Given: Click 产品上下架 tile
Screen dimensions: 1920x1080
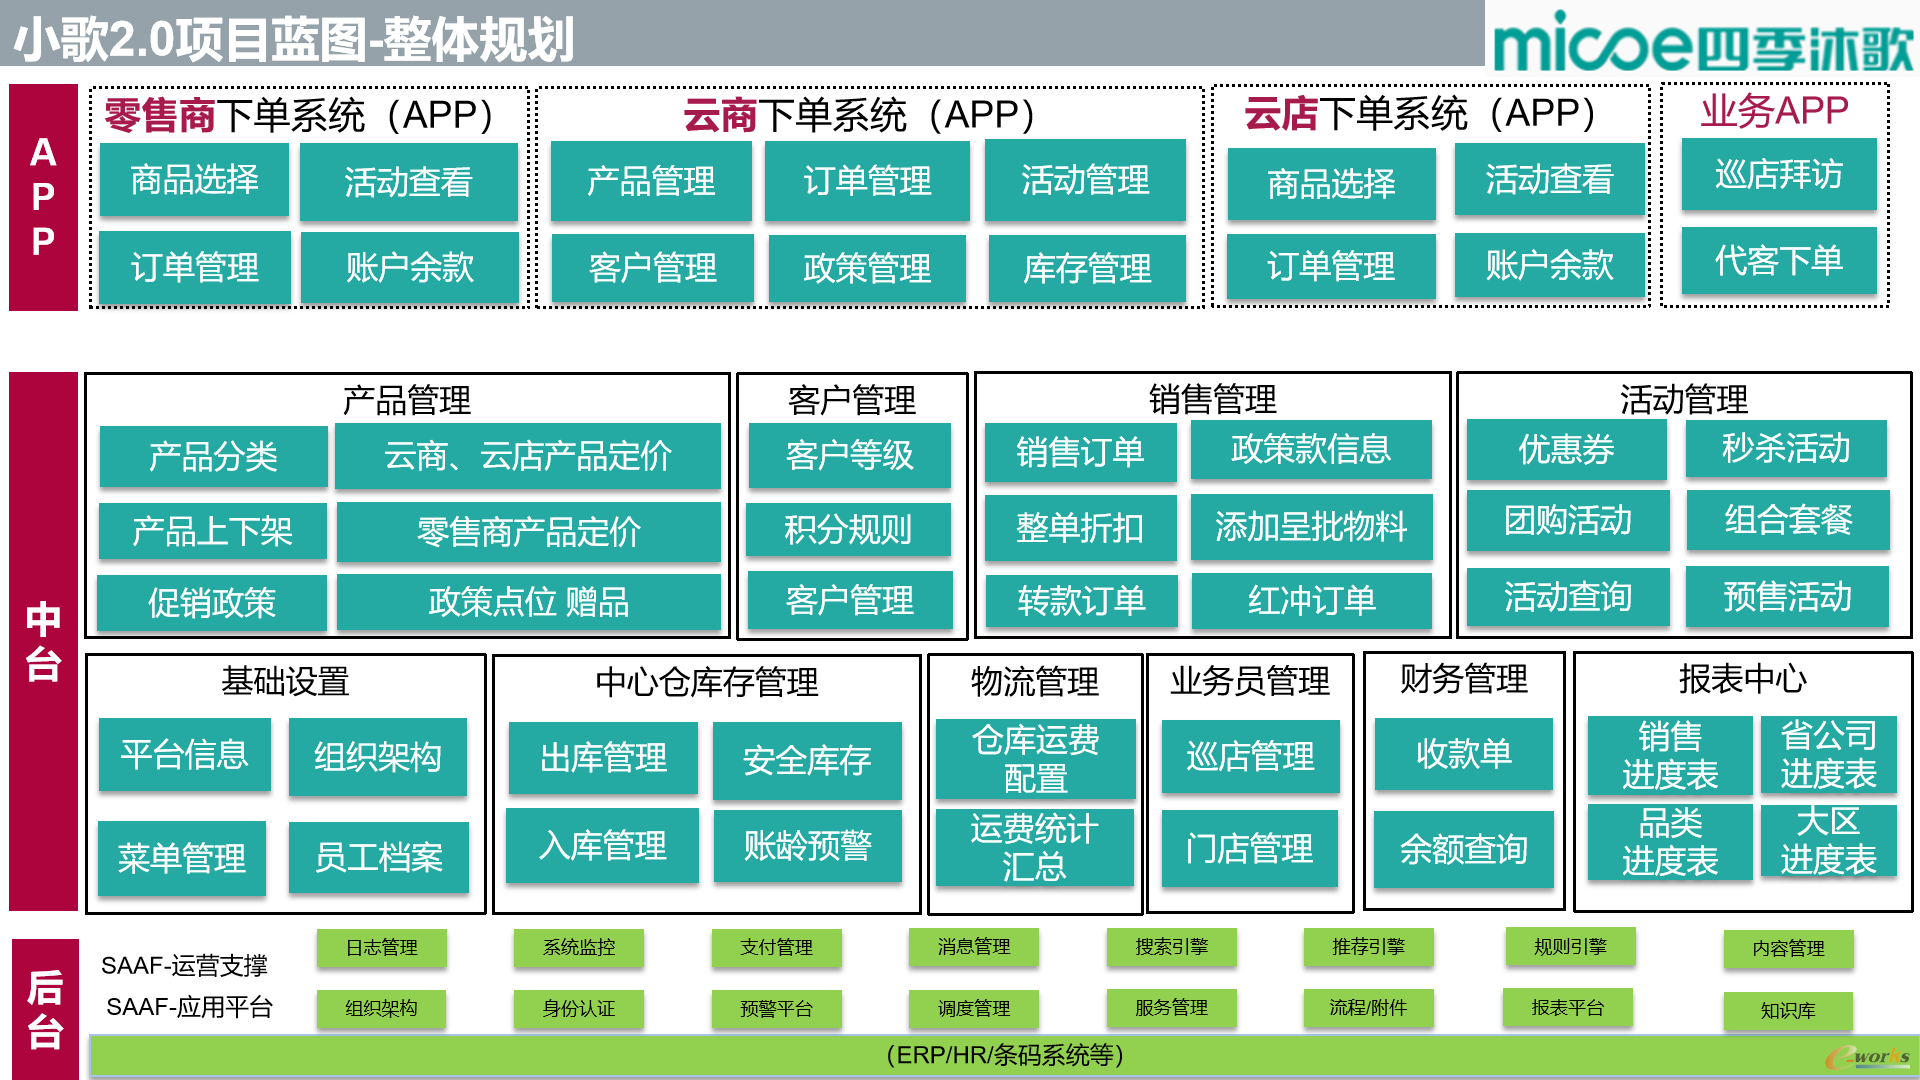Looking at the screenshot, I should (212, 531).
